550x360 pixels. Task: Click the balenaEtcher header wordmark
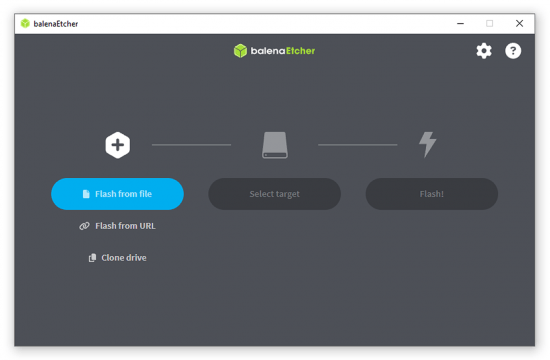pyautogui.click(x=283, y=51)
